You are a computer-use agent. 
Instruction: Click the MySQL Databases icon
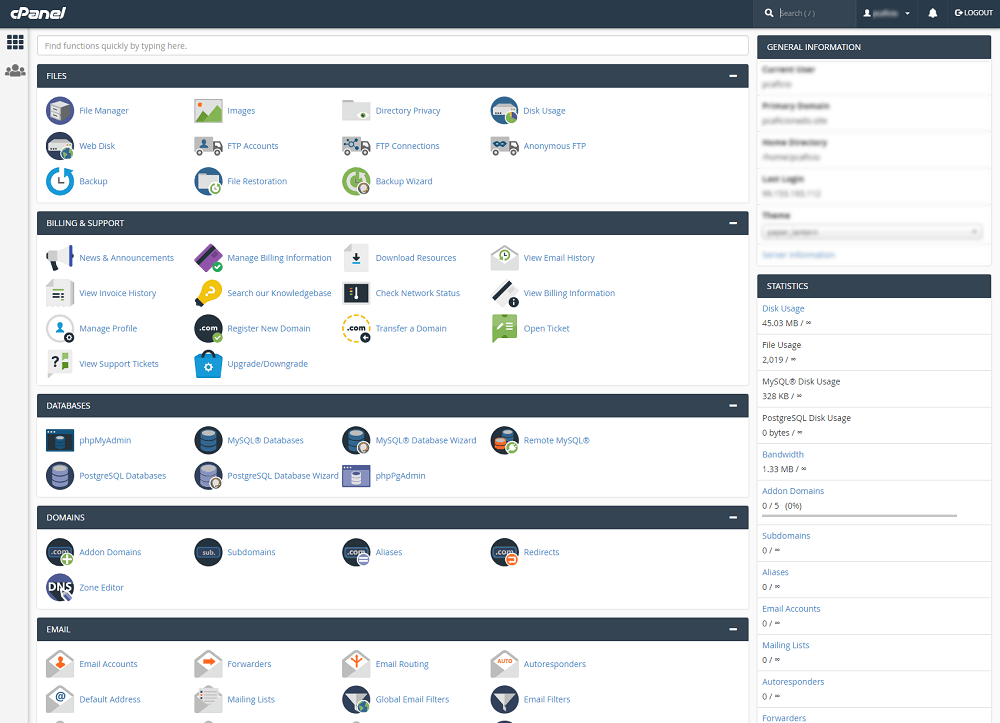(208, 441)
